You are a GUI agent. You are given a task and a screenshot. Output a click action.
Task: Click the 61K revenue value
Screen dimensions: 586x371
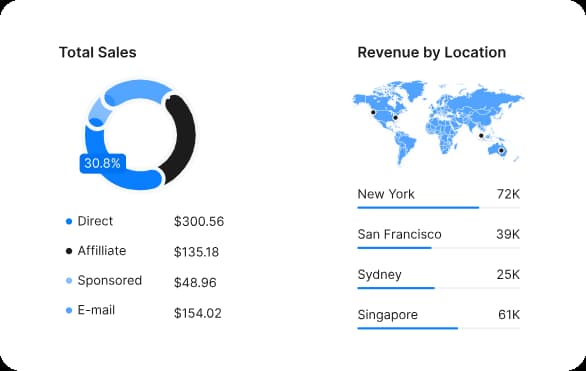pos(509,315)
